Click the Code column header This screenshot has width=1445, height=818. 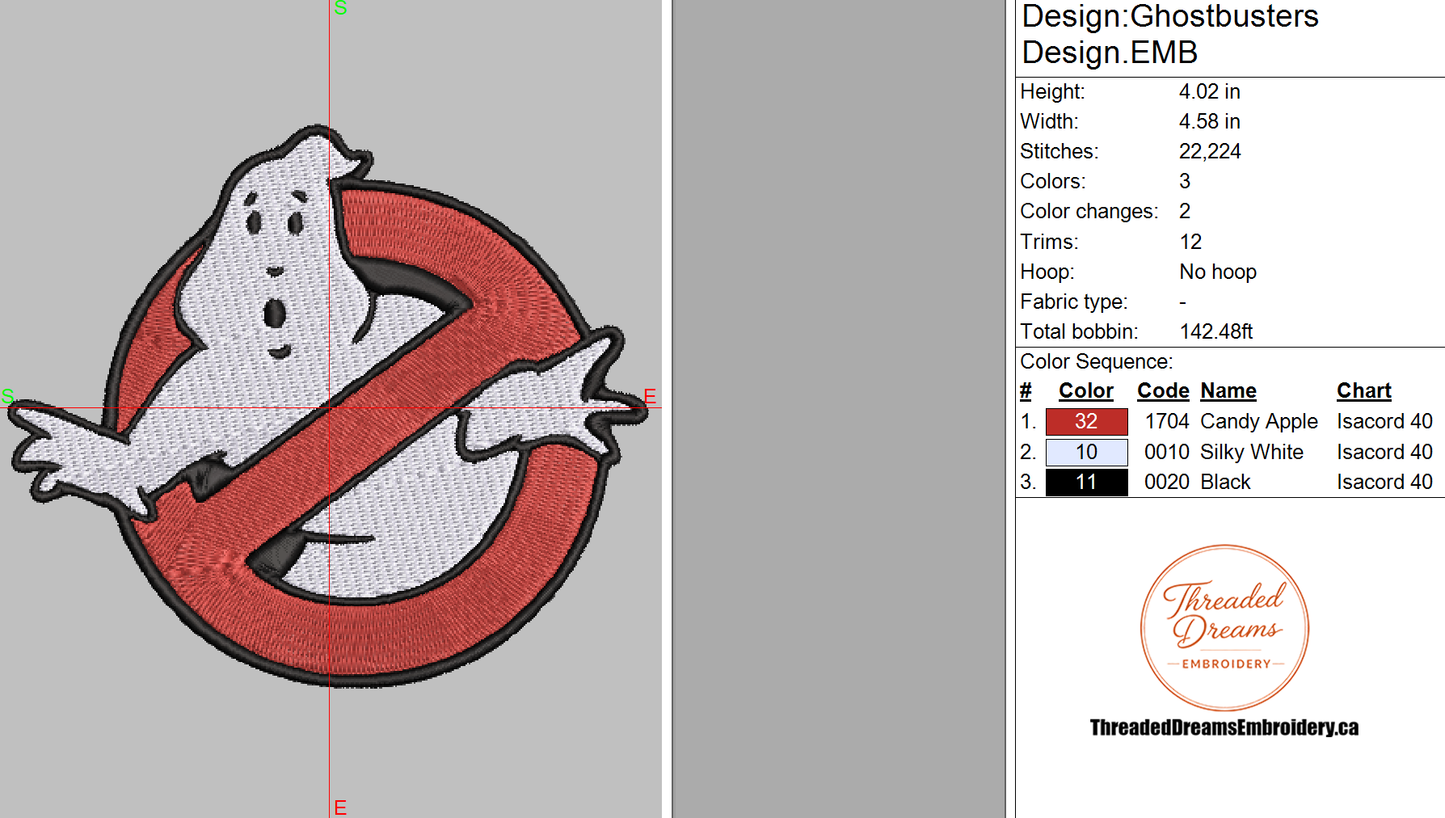click(x=1163, y=391)
